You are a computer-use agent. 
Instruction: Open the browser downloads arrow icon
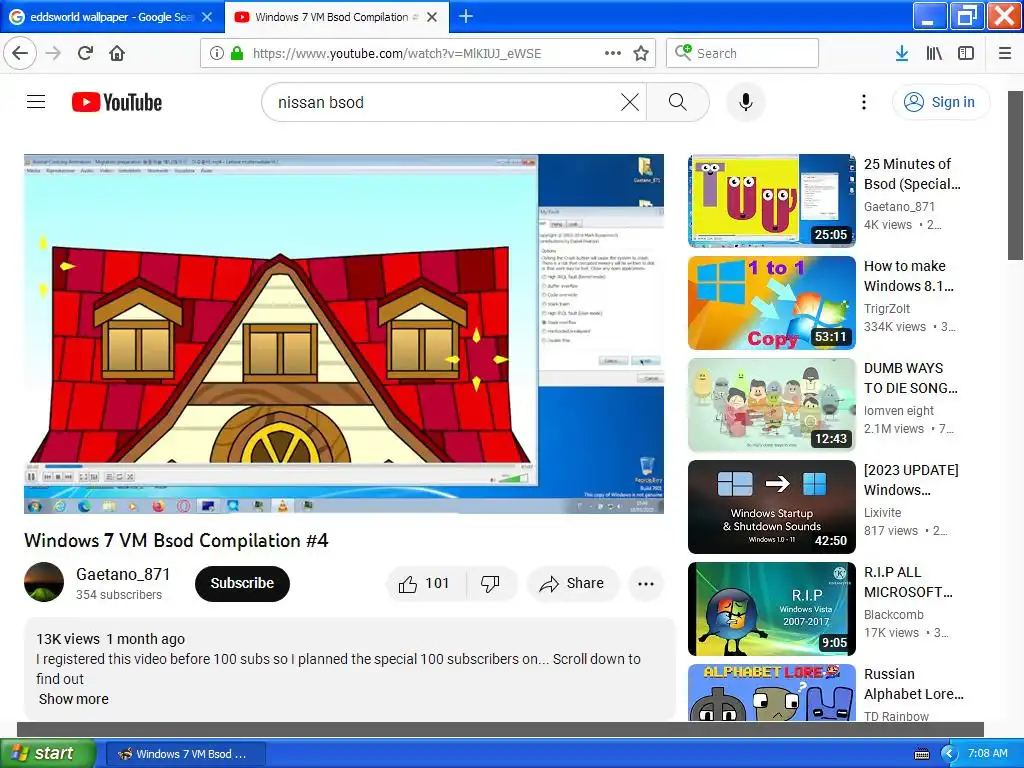(902, 54)
